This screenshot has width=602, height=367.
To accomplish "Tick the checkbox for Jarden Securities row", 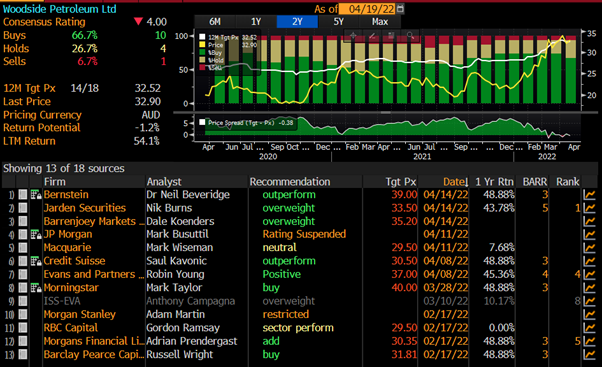I will click(23, 208).
